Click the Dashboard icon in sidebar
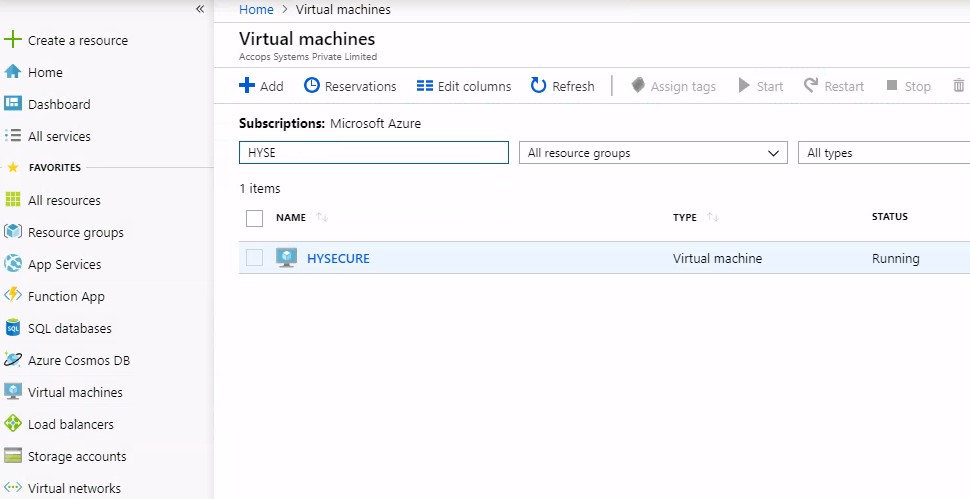The width and height of the screenshot is (970, 499). pyautogui.click(x=12, y=104)
